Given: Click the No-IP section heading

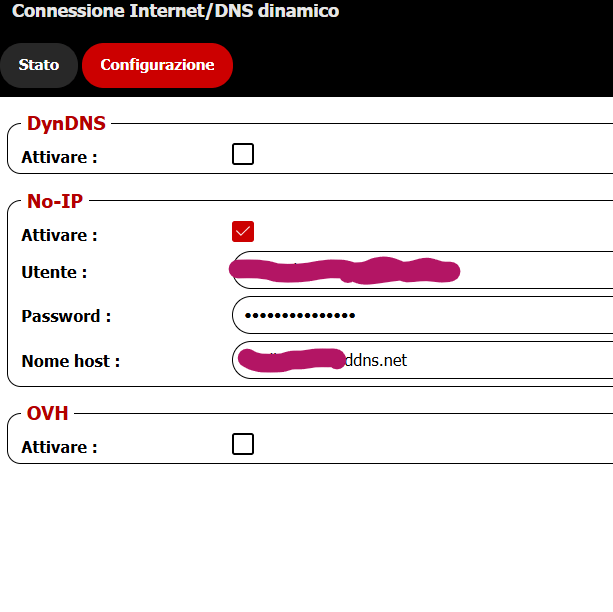Looking at the screenshot, I should [55, 201].
